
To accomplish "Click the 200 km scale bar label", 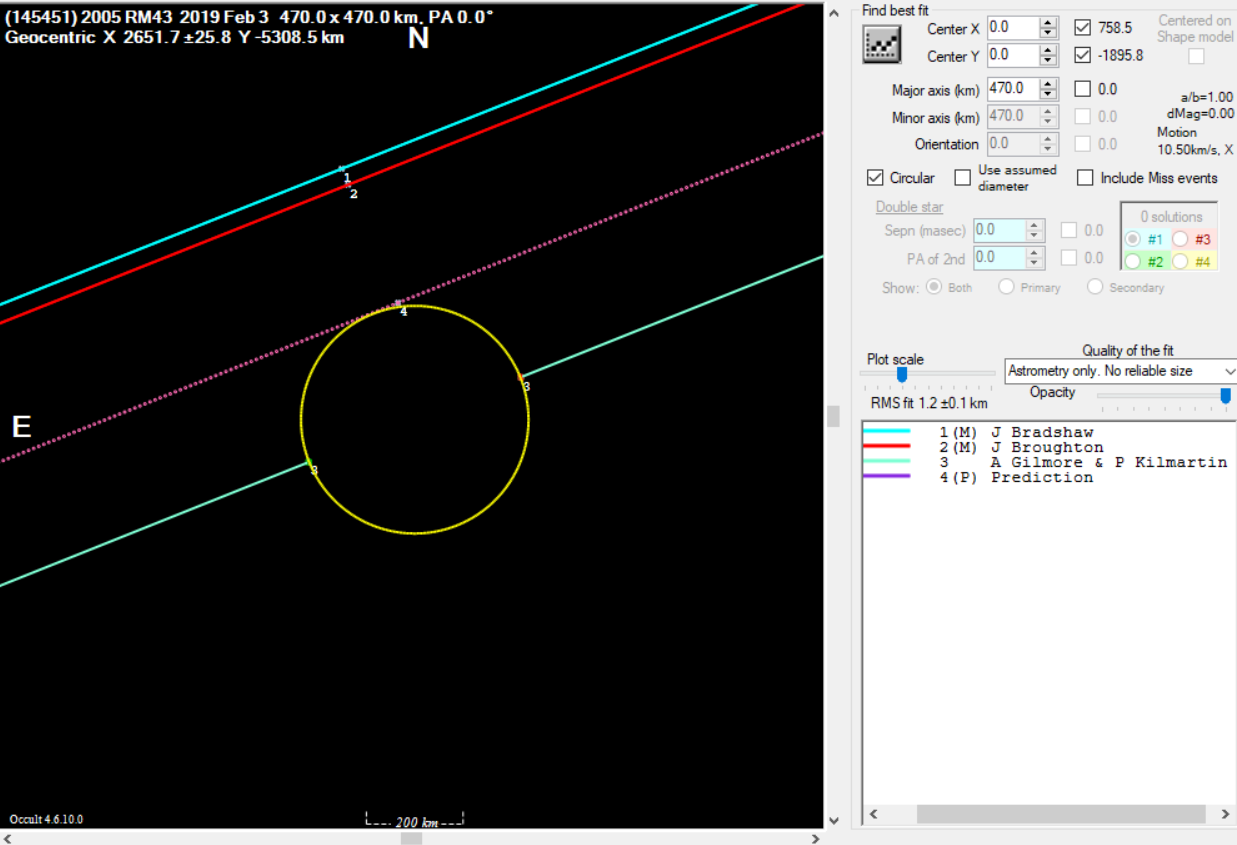I will click(417, 822).
